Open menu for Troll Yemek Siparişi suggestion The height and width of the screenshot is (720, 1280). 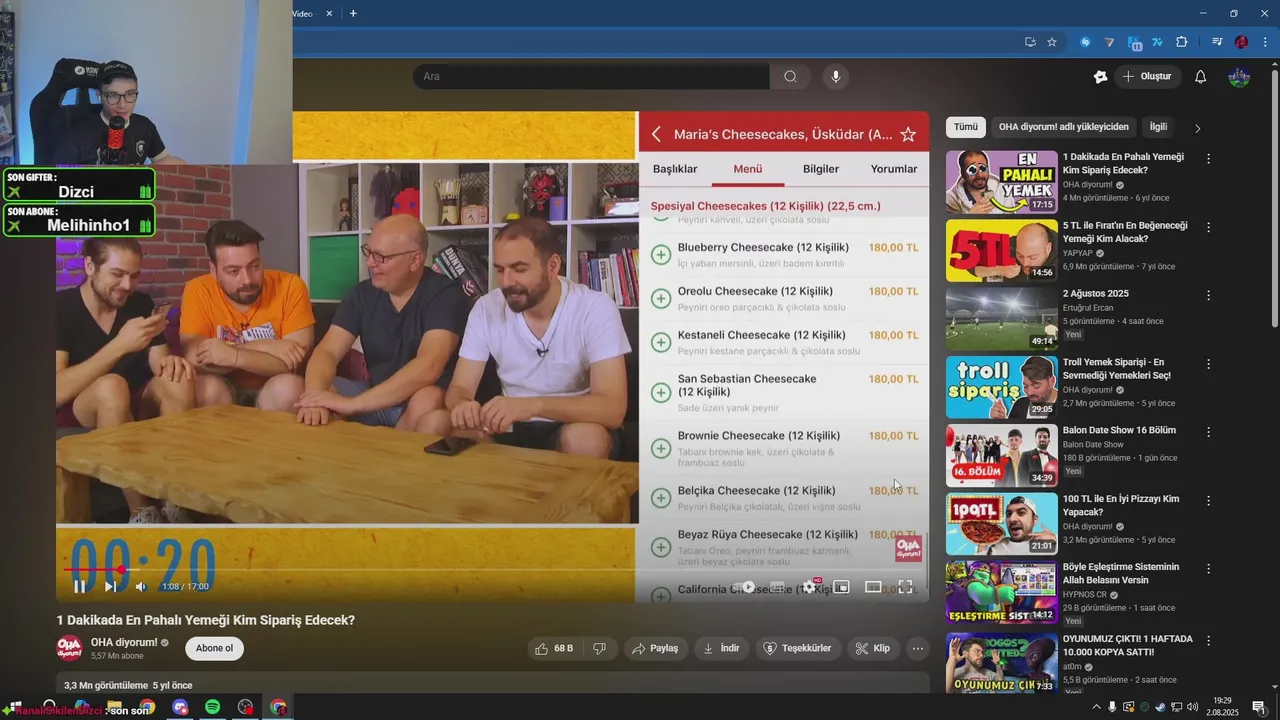[1208, 364]
